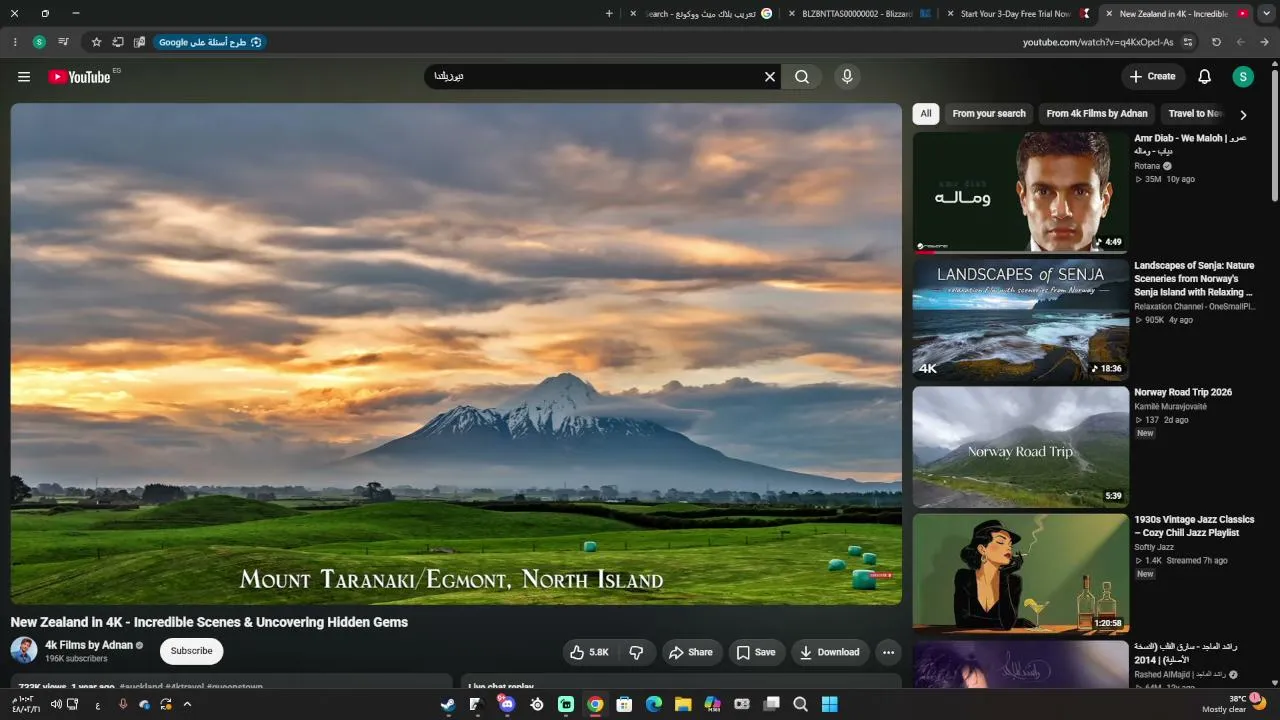This screenshot has width=1280, height=720.
Task: Go to the YouTube home logo
Action: [x=79, y=77]
